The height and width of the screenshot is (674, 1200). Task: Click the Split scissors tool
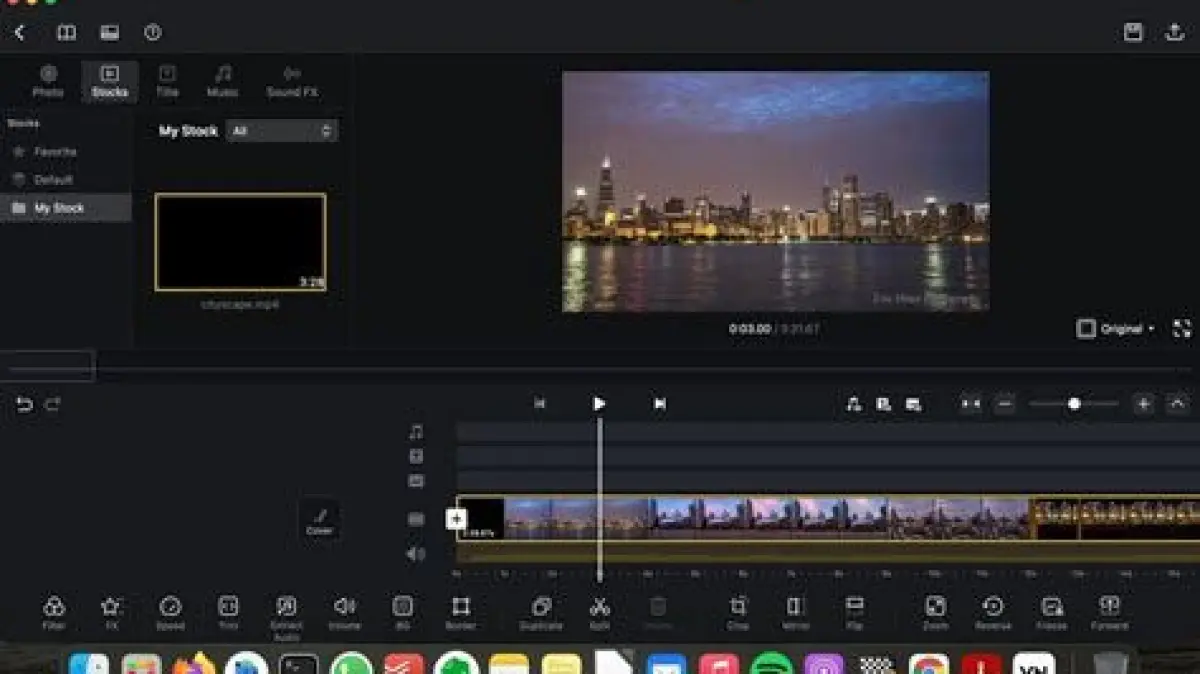599,608
